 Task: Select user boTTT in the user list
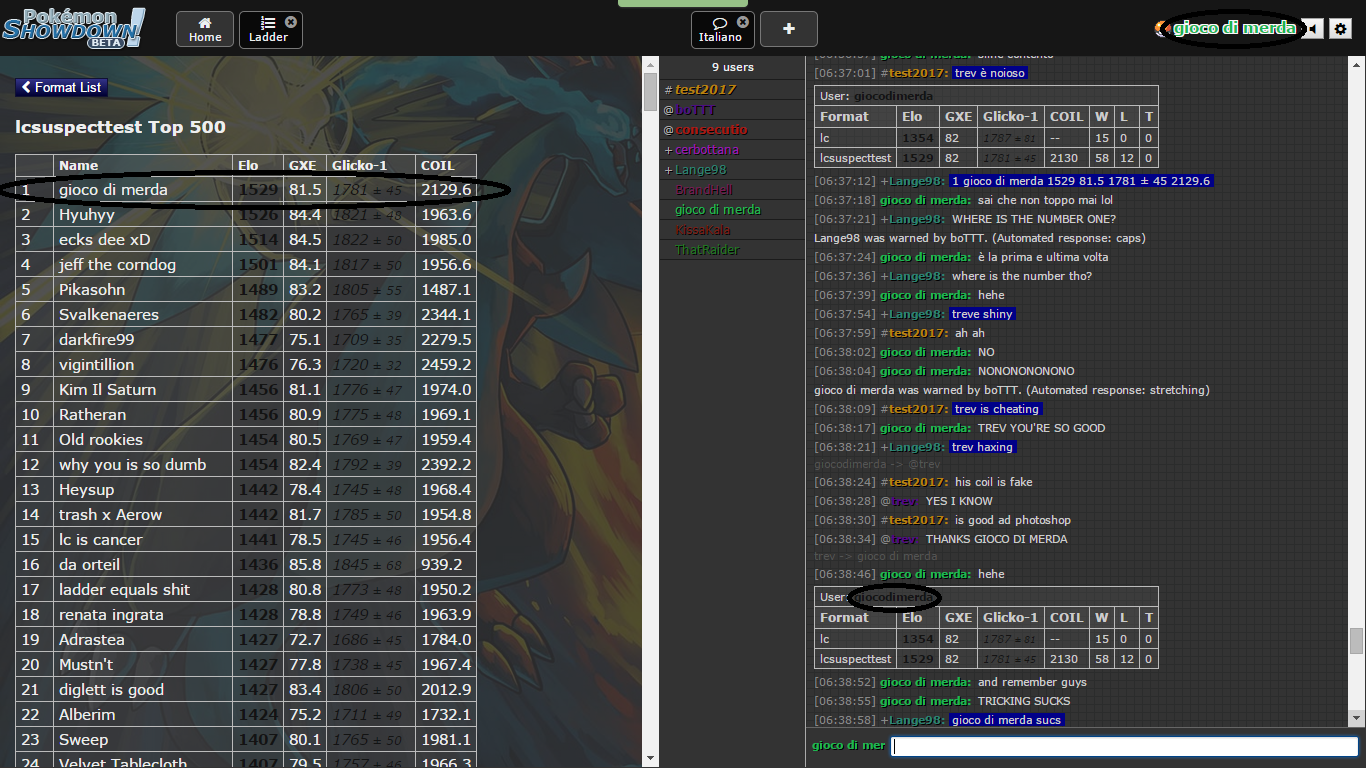[732, 110]
